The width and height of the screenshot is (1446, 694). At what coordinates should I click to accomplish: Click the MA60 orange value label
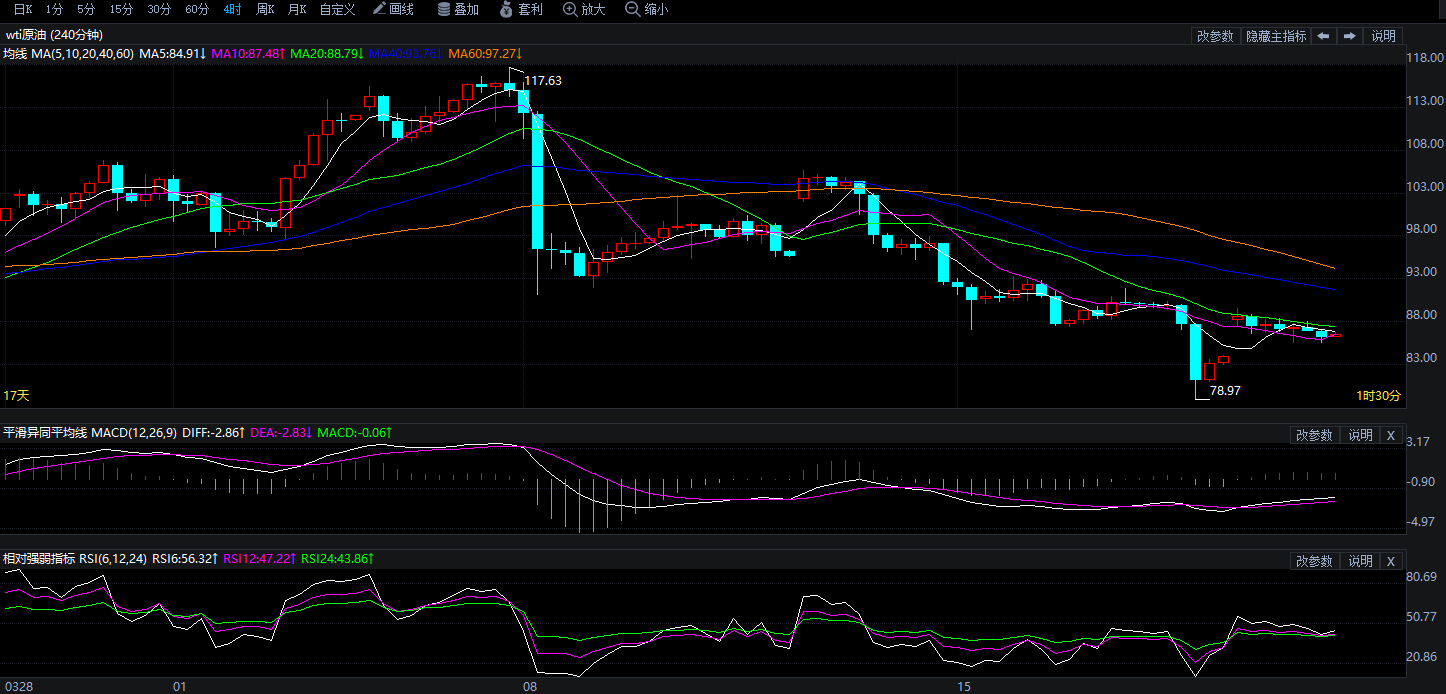pyautogui.click(x=486, y=53)
